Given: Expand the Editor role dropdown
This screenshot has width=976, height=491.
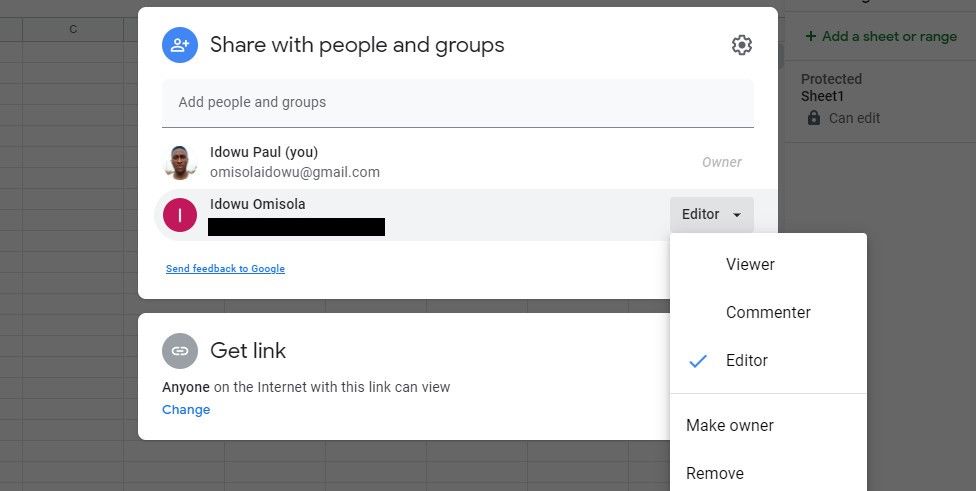Looking at the screenshot, I should point(711,214).
